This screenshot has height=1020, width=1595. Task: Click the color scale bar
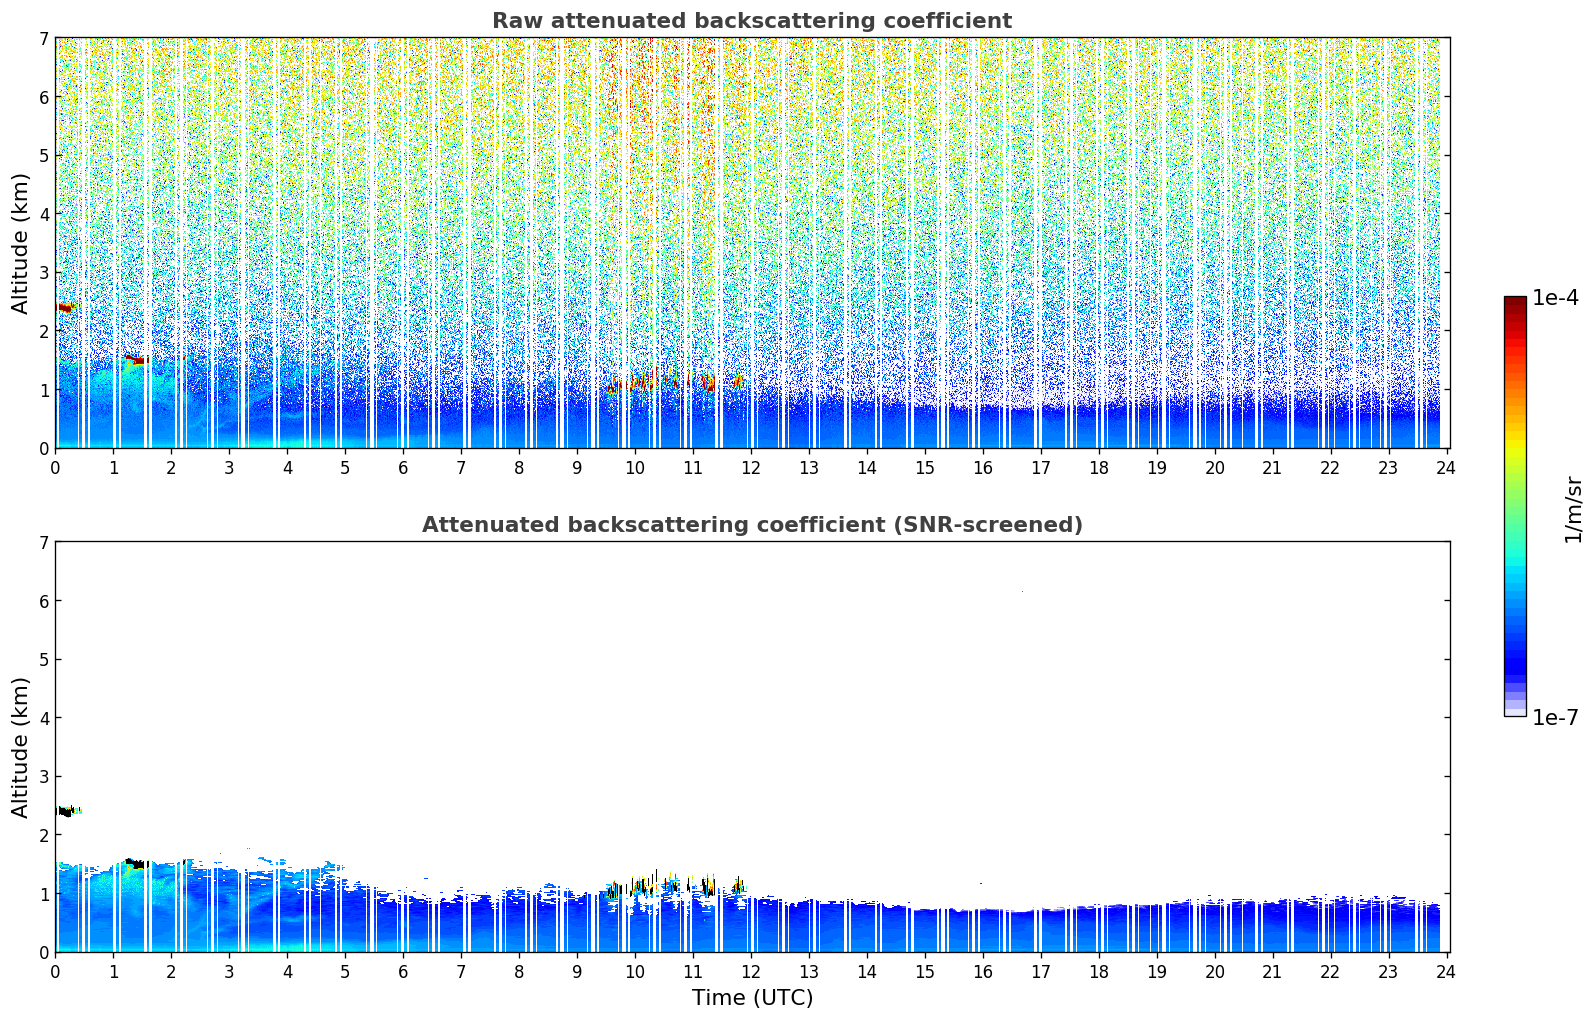(1515, 506)
